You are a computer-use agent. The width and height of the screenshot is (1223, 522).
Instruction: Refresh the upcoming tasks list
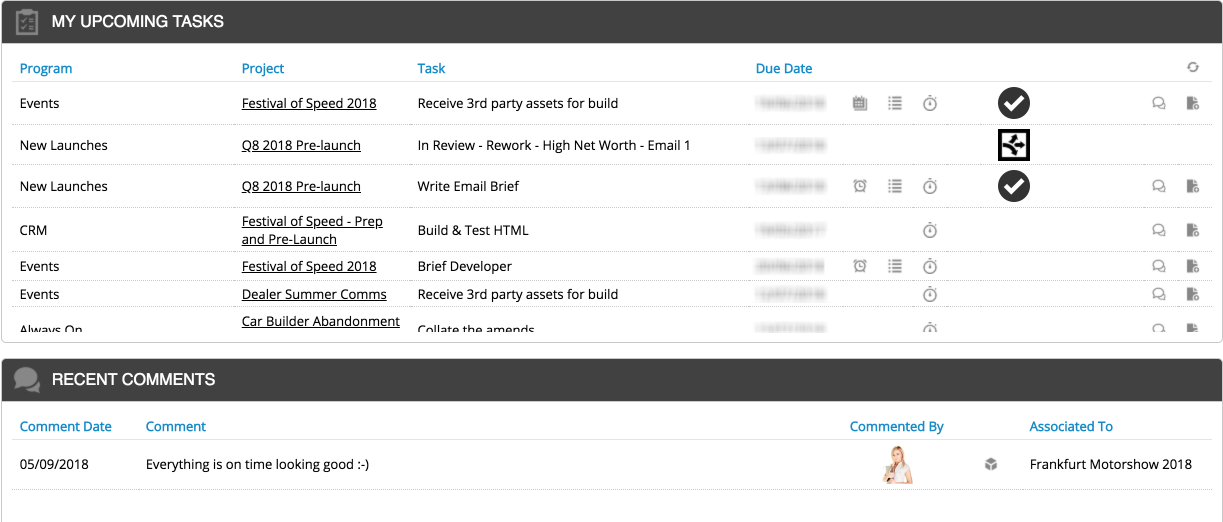1192,68
